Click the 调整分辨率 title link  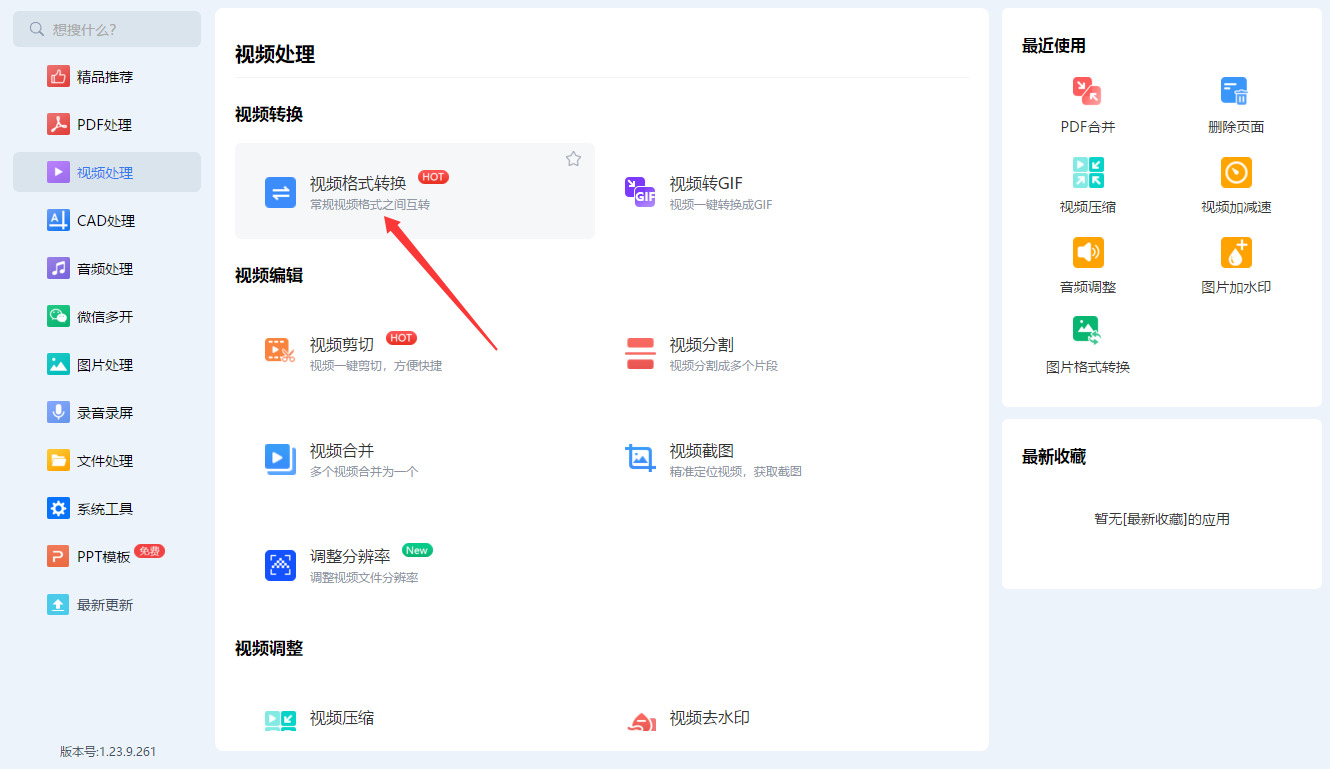(350, 556)
